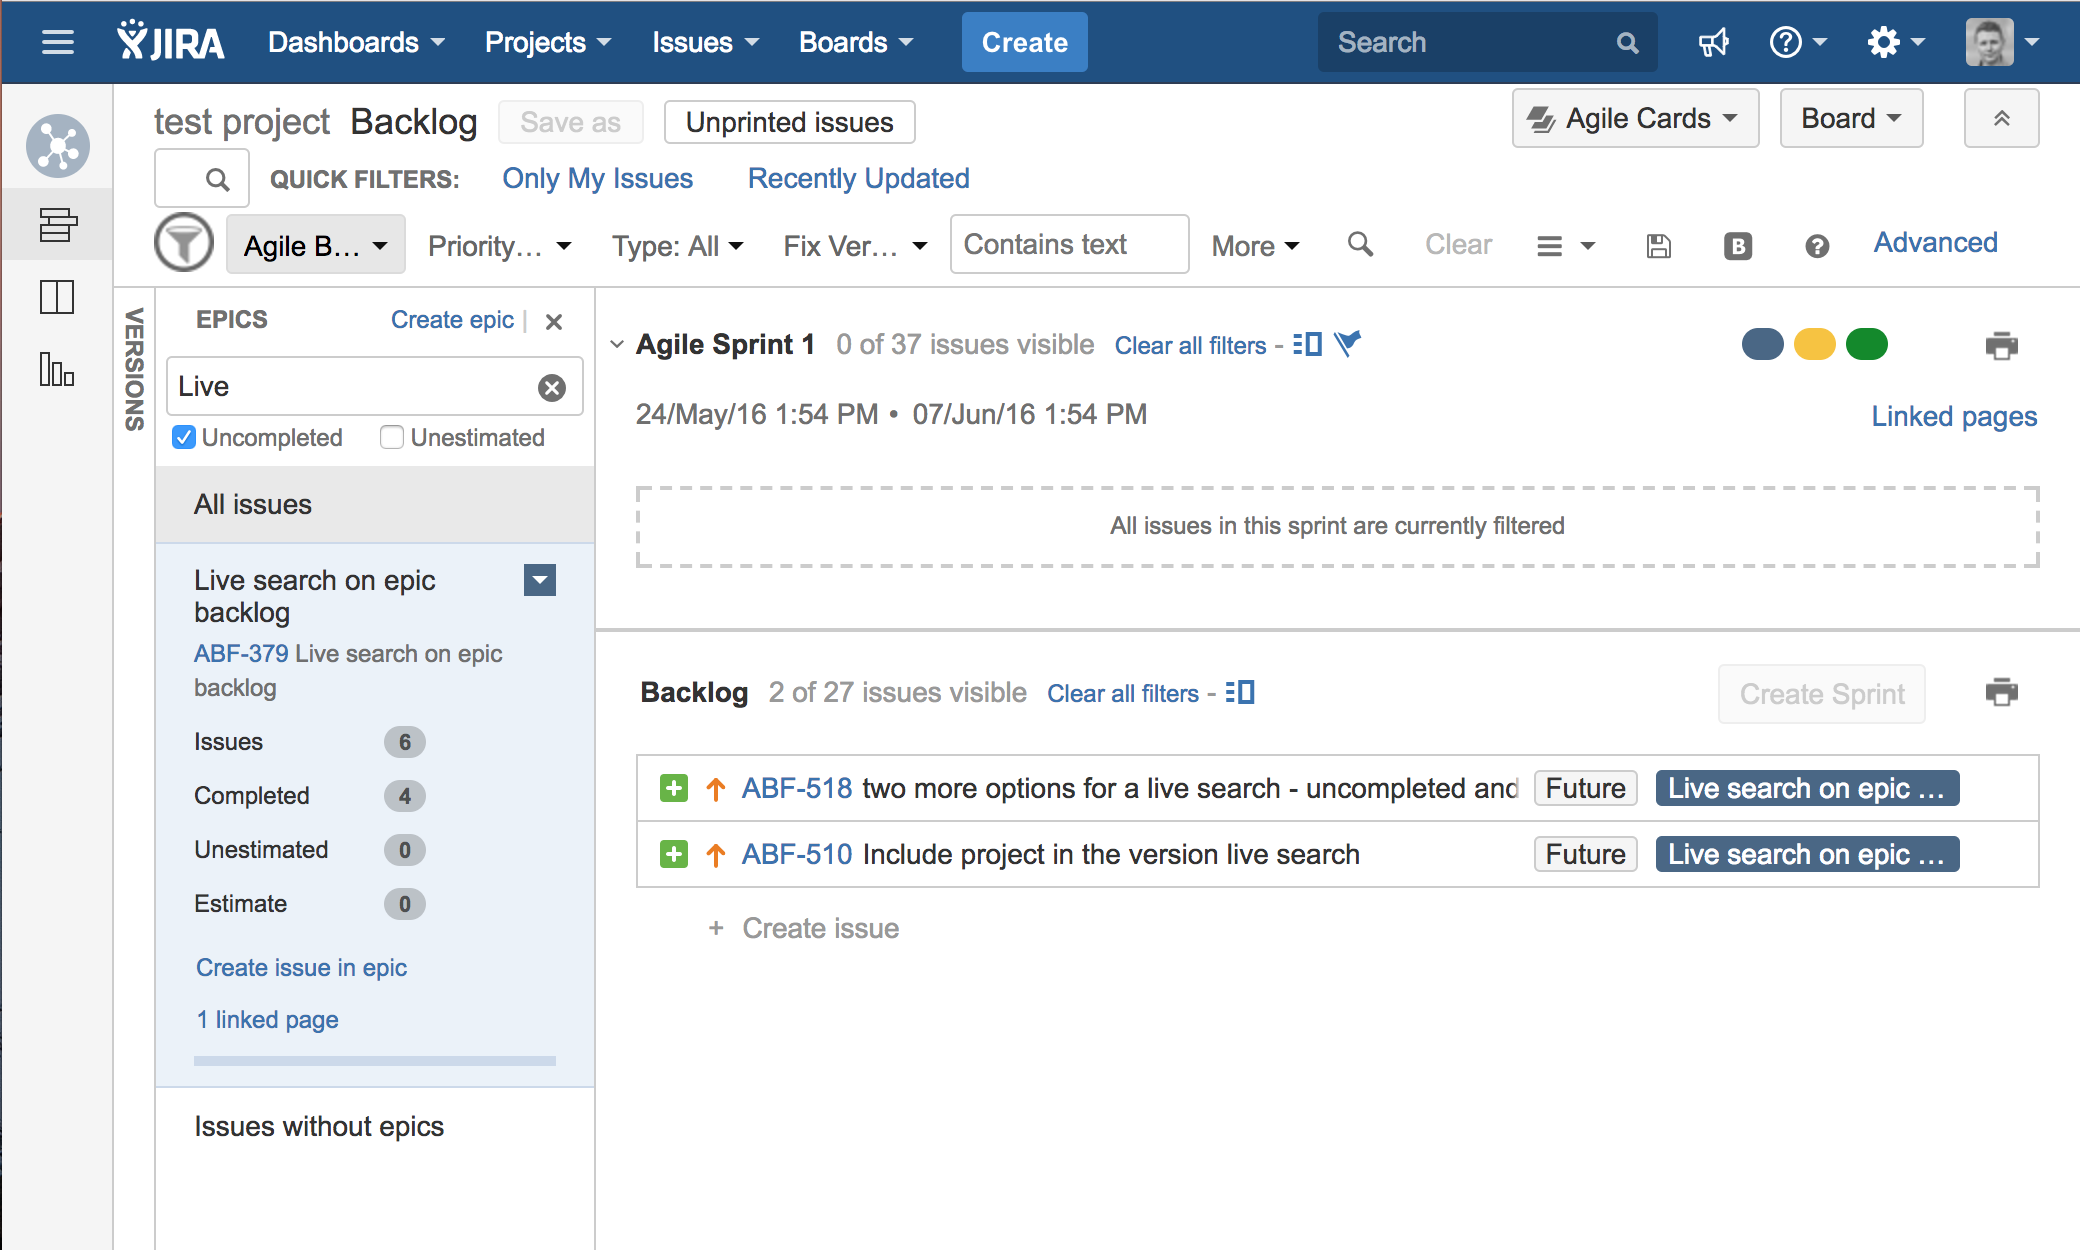Screen dimensions: 2080x1250
Task: Open the Dashboards menu
Action: click(x=355, y=42)
